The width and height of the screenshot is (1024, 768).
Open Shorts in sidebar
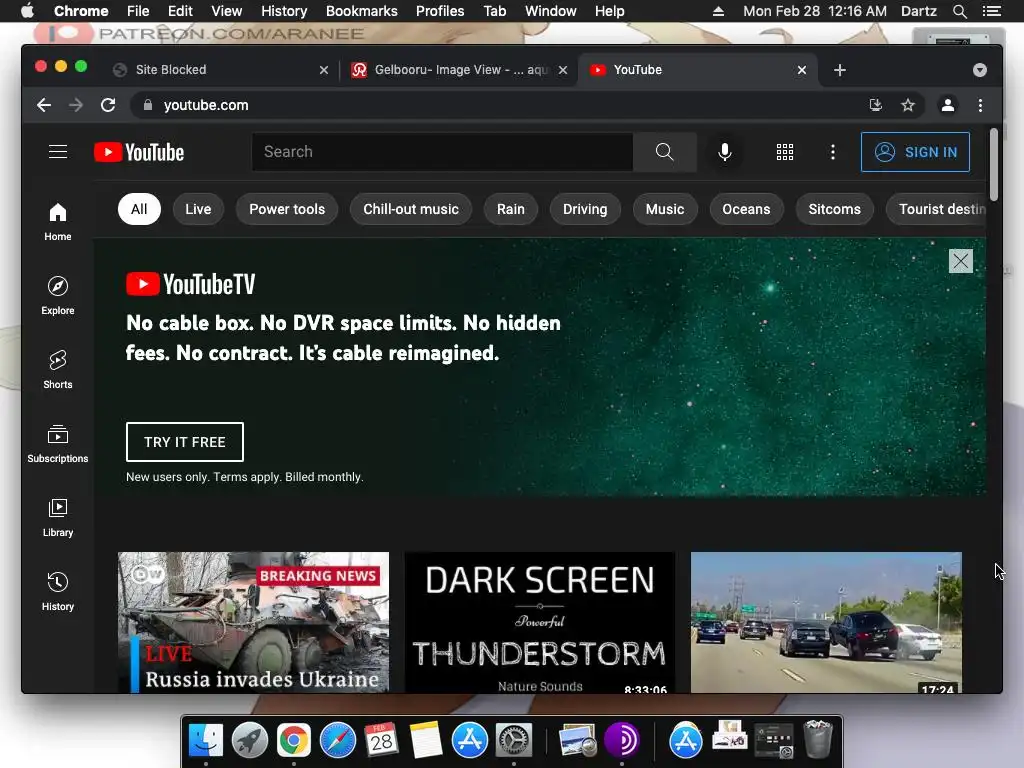(x=57, y=370)
